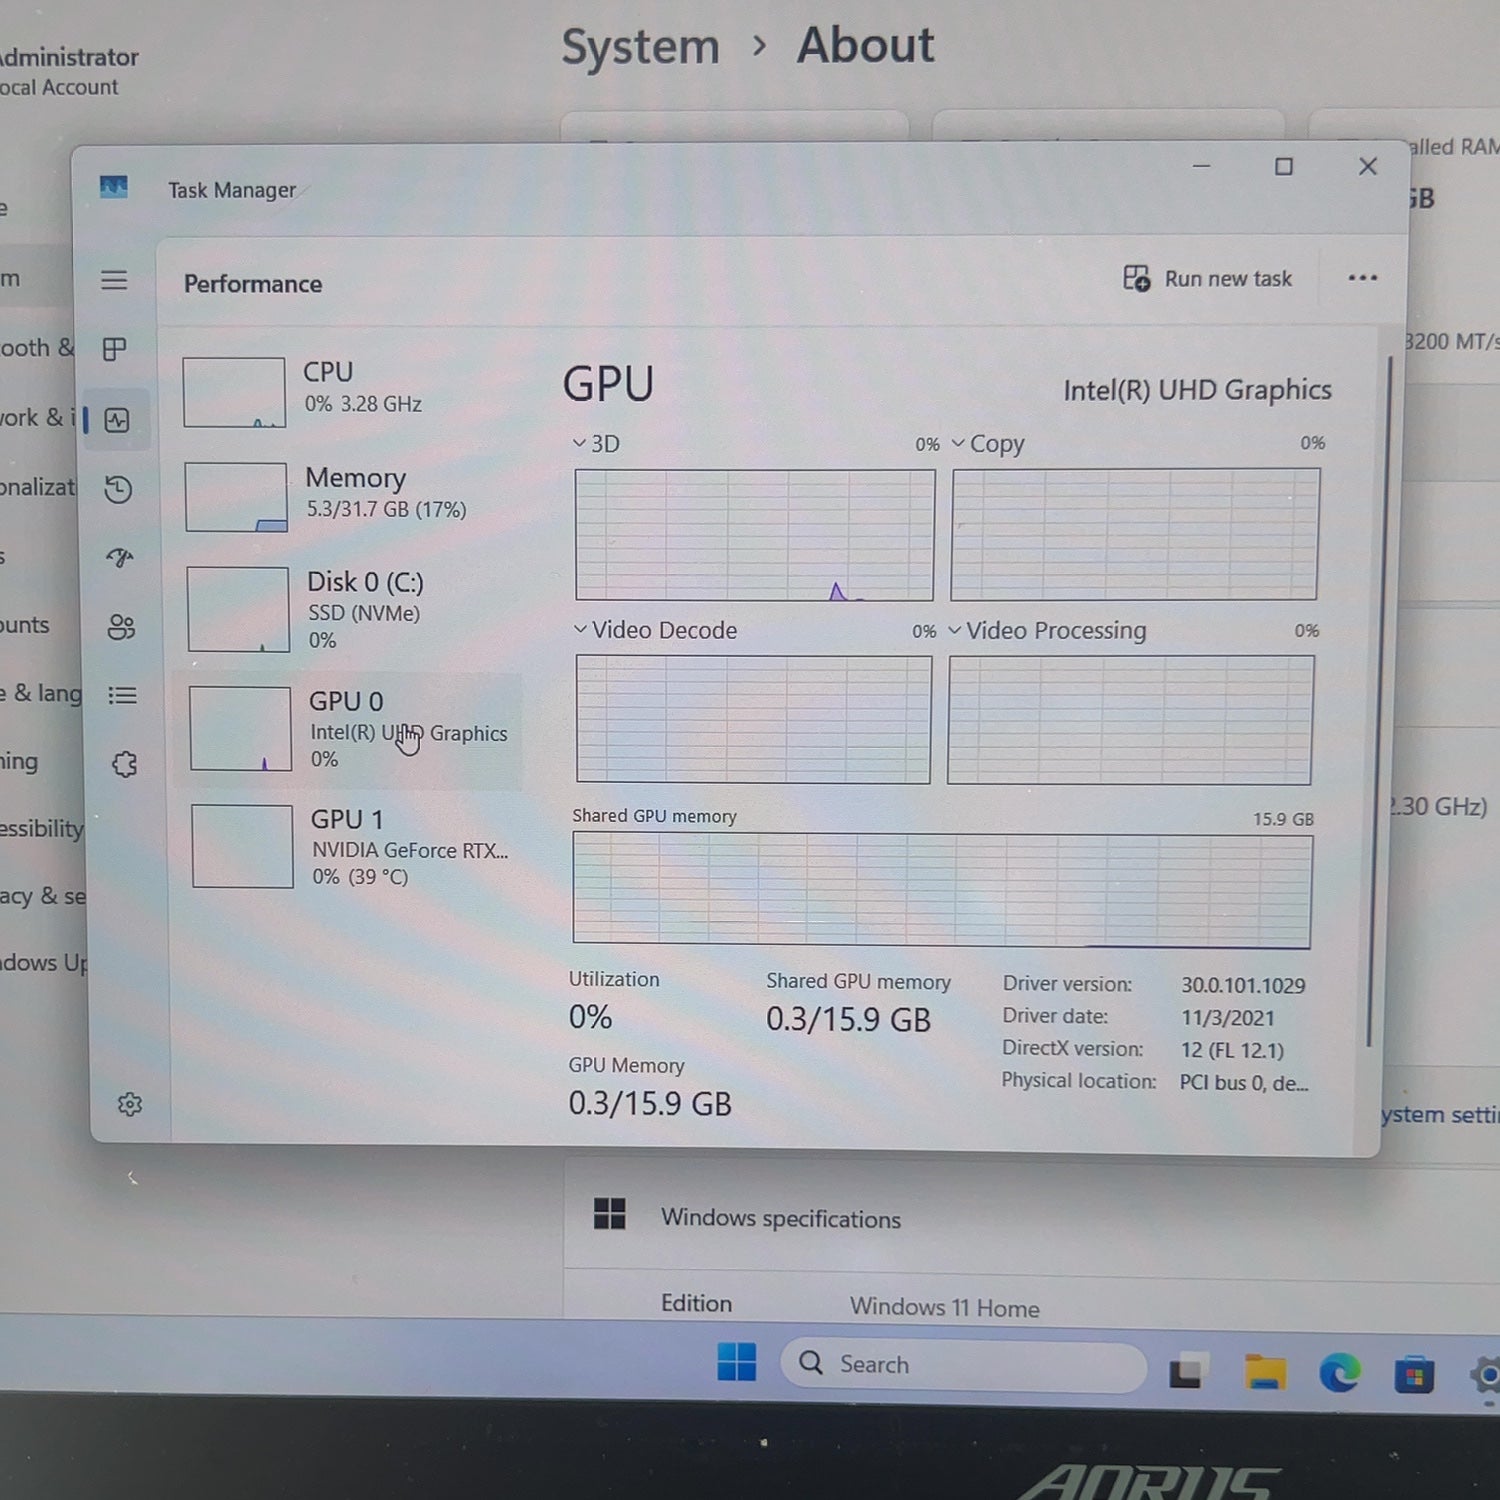Select the Disk 0 (C:) performance entry
The width and height of the screenshot is (1500, 1500).
346,609
